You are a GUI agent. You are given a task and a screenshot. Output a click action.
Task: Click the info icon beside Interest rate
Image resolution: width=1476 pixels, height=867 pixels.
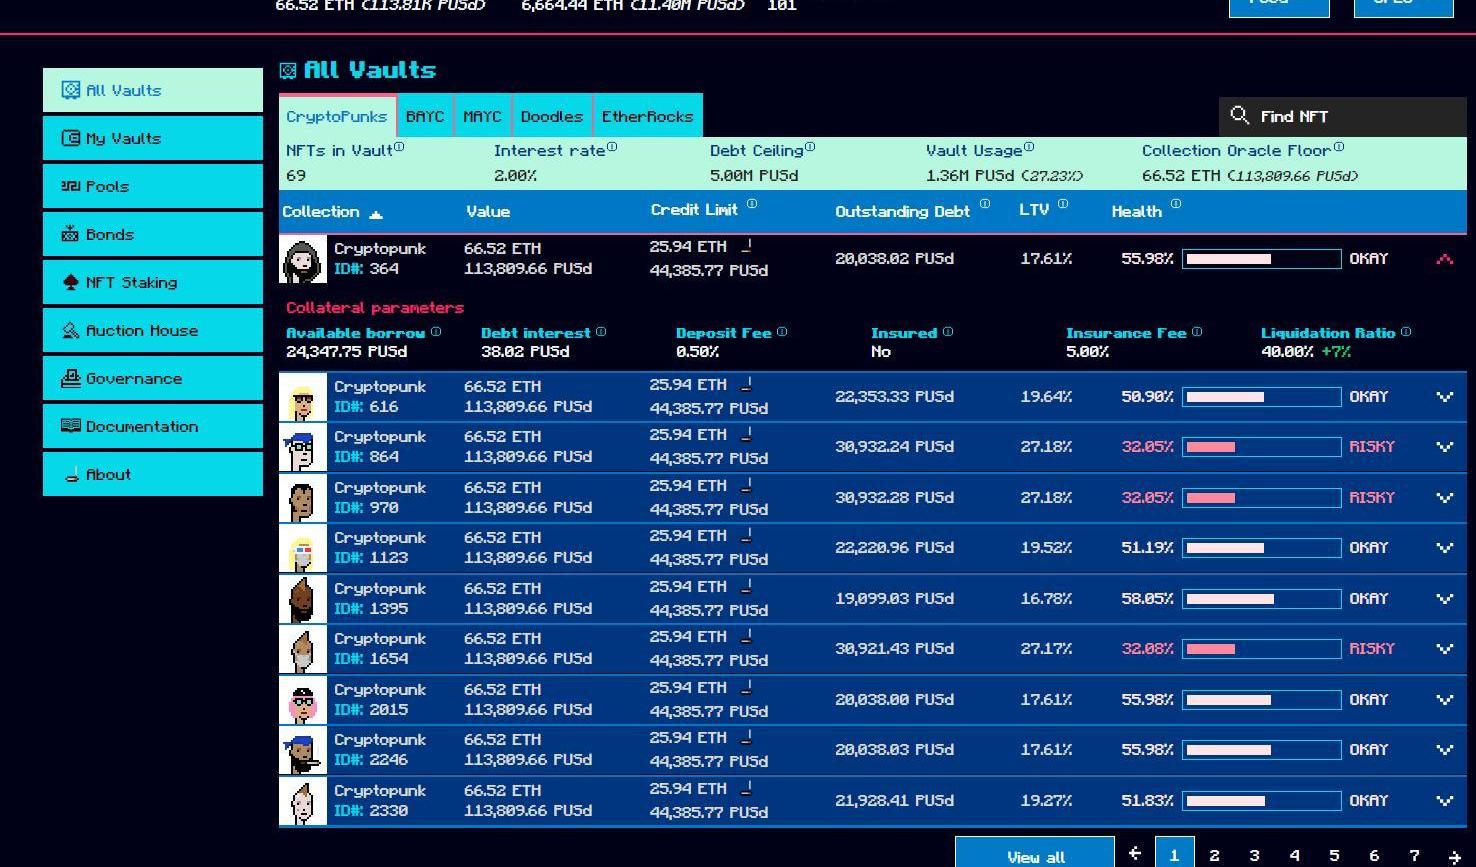[x=612, y=148]
